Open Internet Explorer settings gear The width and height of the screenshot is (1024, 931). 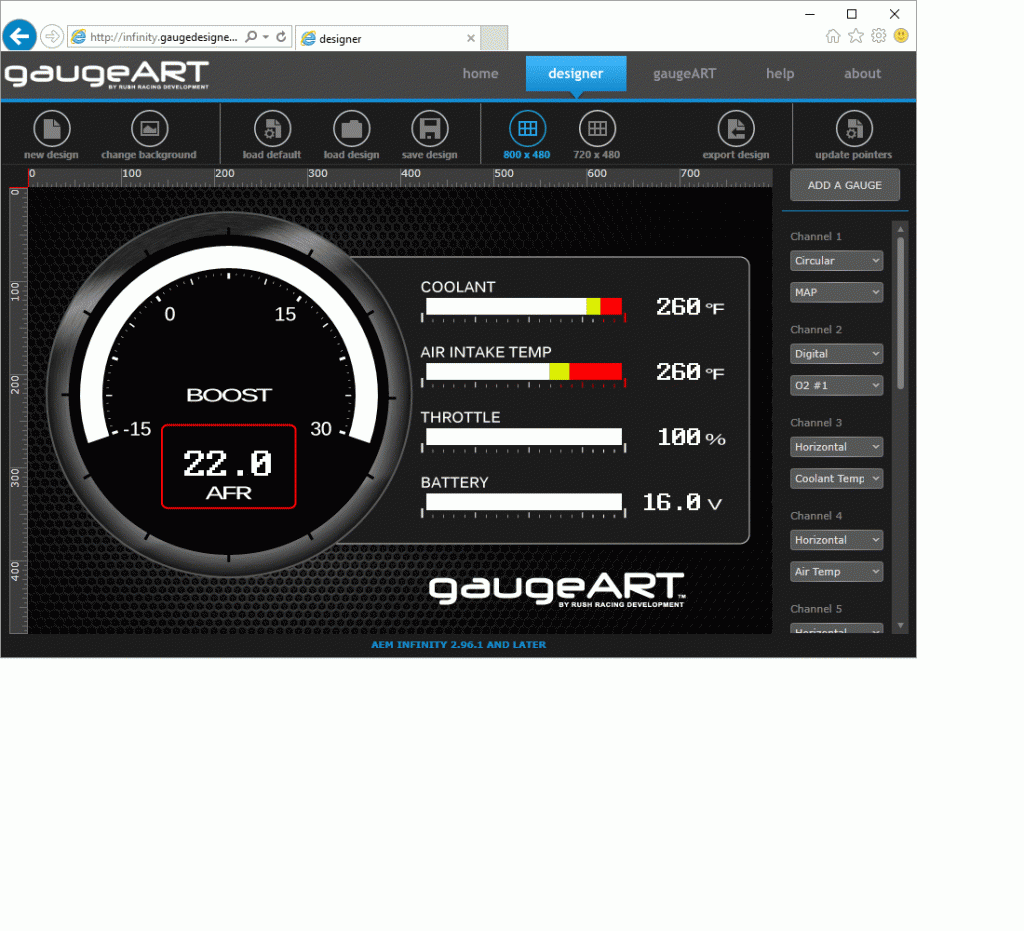click(878, 35)
